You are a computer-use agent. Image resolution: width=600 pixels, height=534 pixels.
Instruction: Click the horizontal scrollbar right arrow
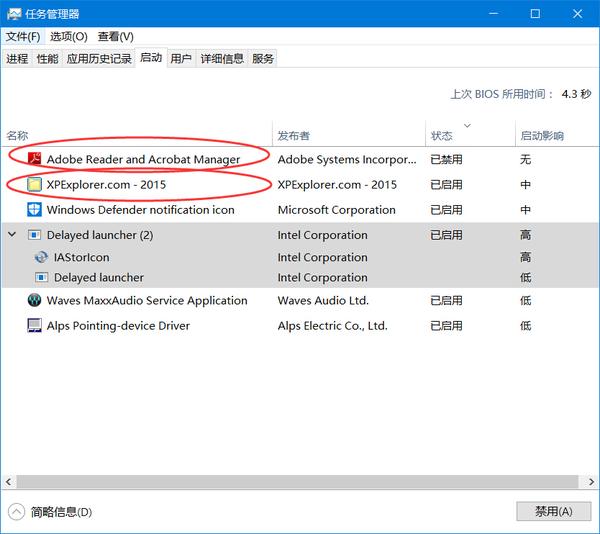tap(591, 482)
